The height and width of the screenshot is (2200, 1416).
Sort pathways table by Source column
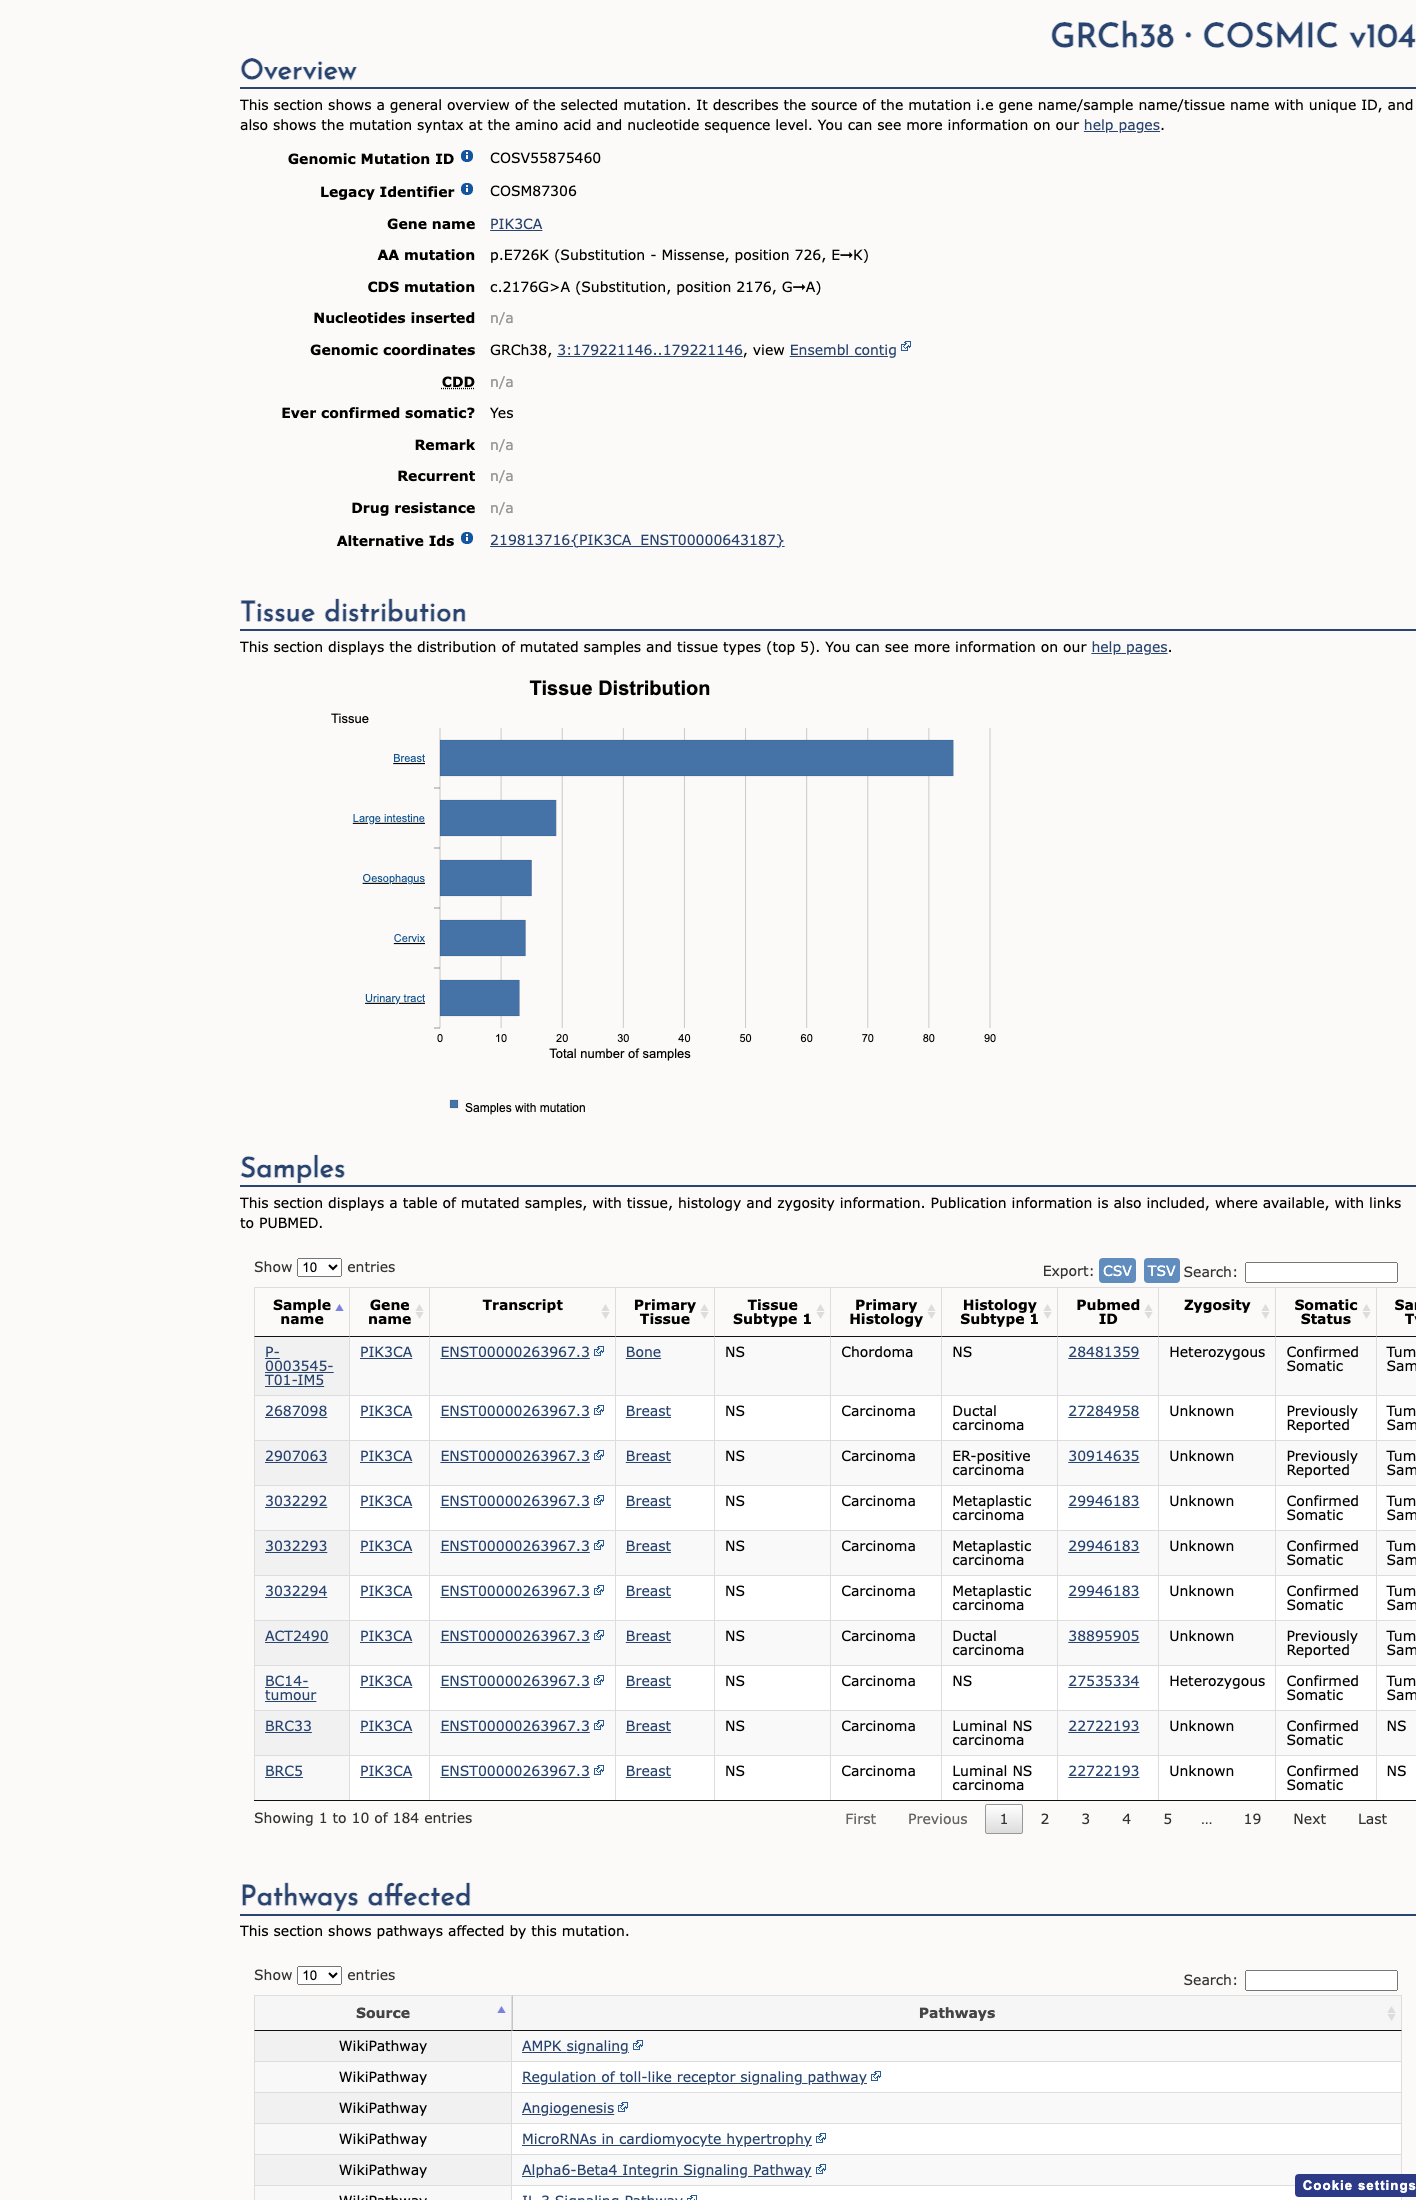point(383,2013)
